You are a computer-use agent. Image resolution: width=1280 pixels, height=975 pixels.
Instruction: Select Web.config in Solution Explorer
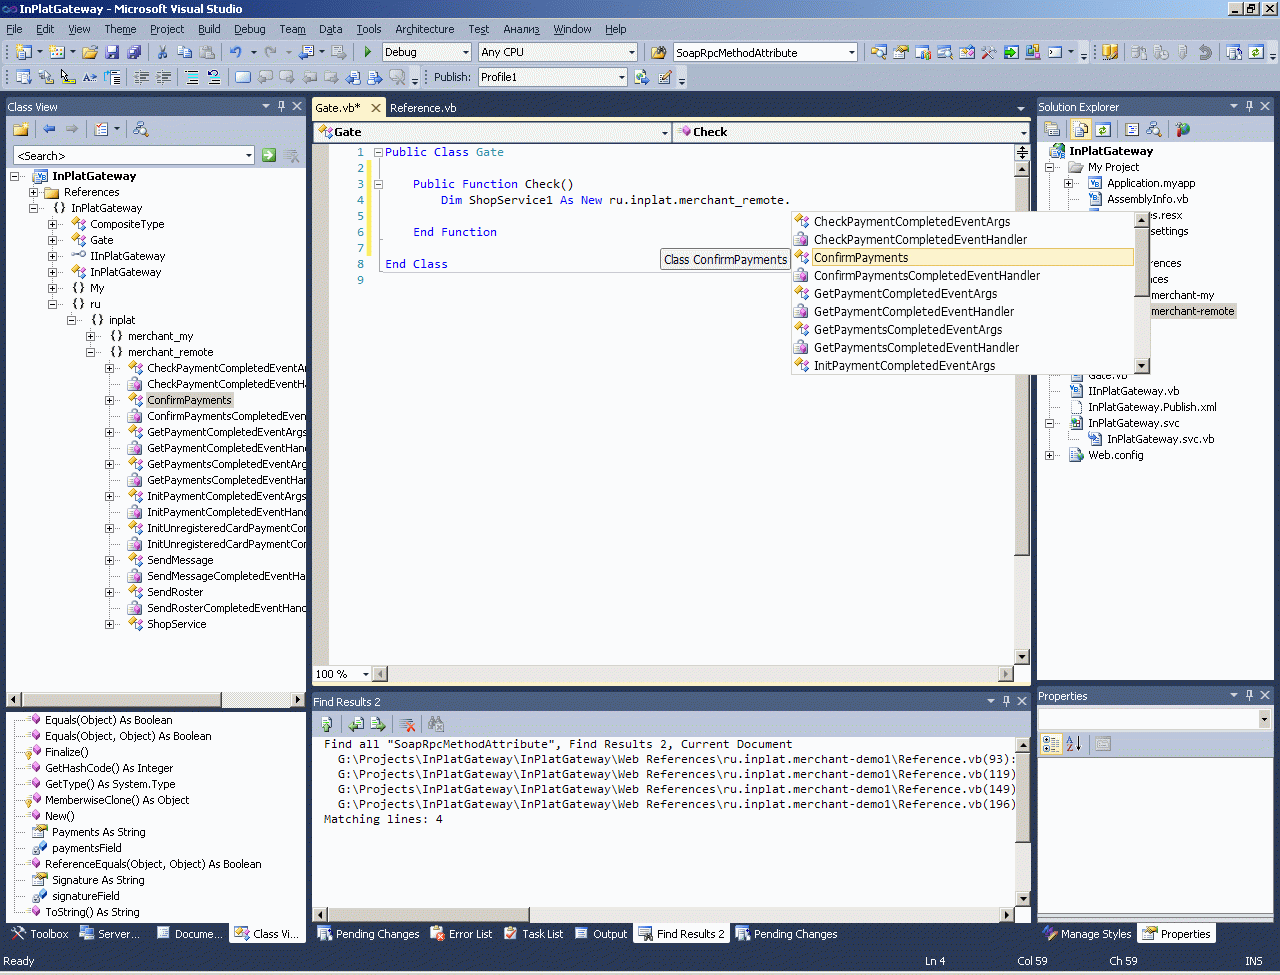point(1116,455)
